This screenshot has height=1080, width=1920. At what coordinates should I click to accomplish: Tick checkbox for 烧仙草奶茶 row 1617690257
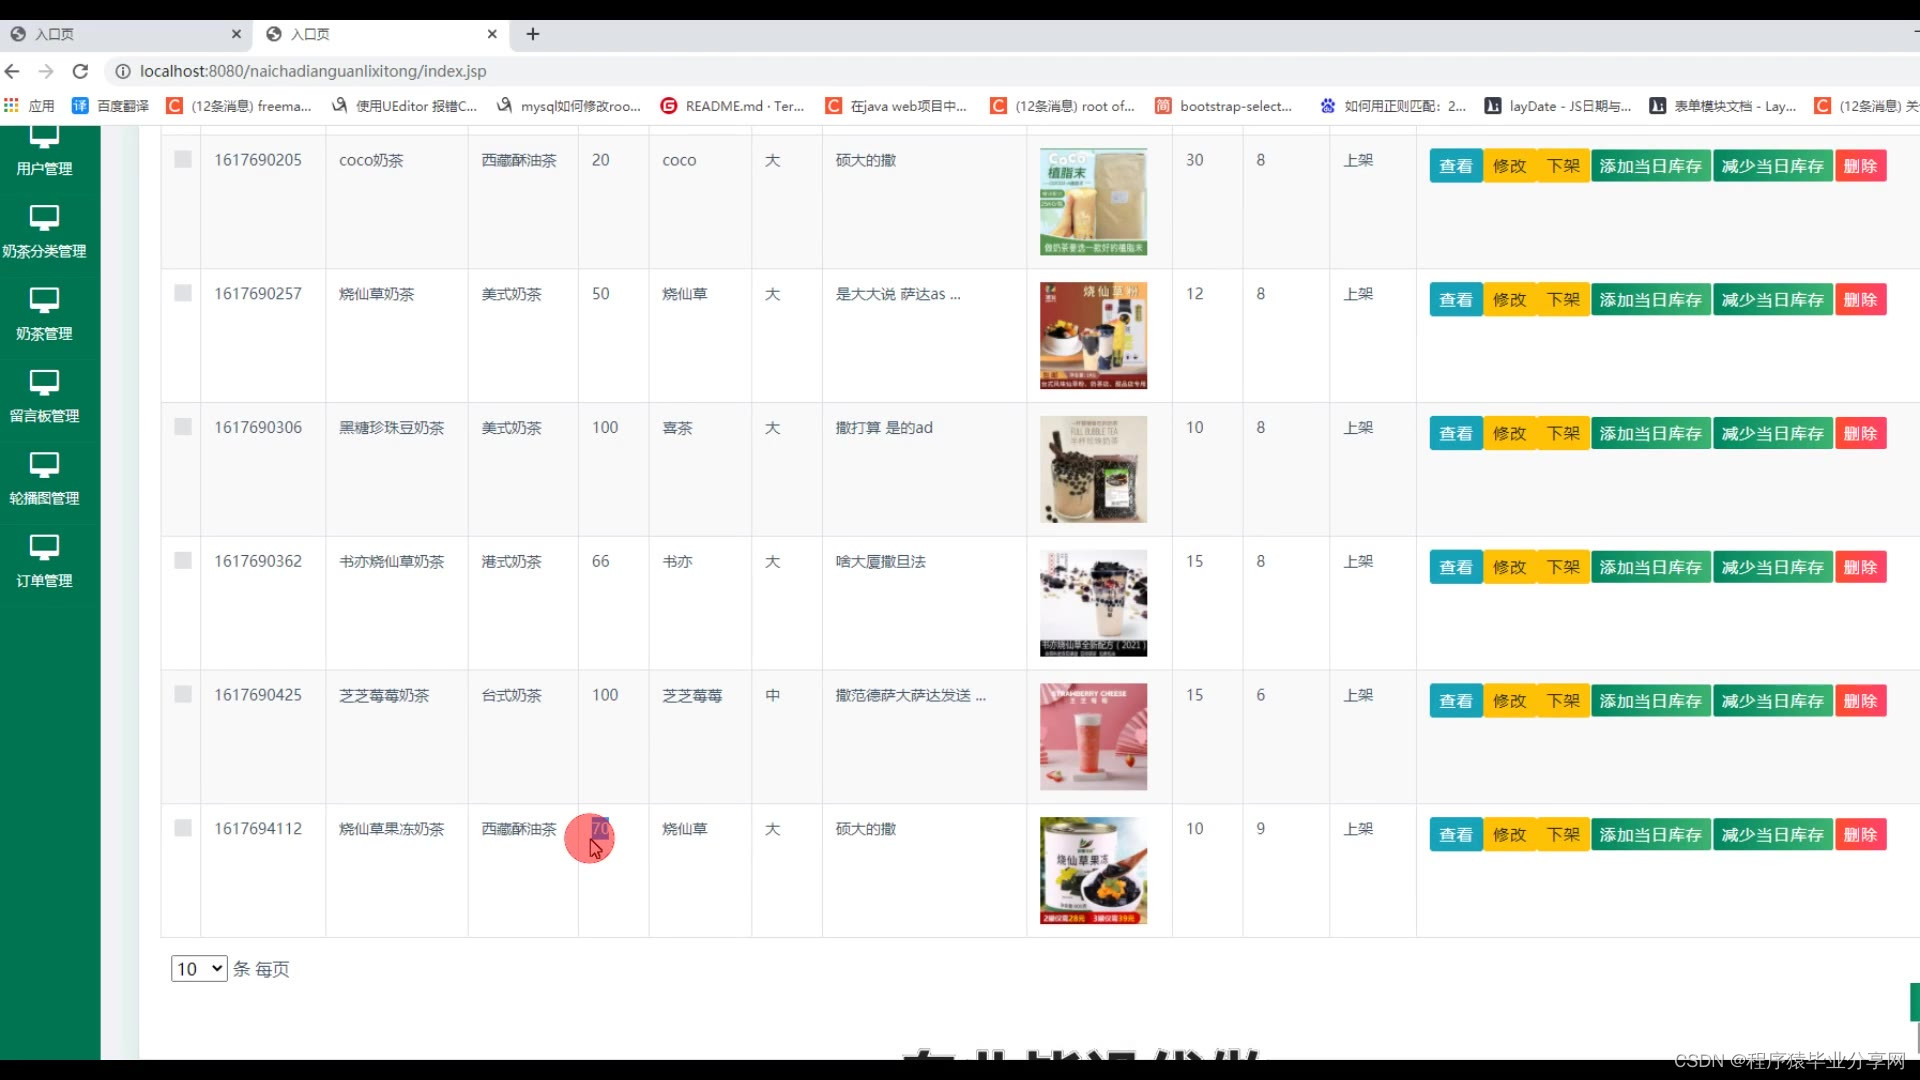tap(183, 293)
